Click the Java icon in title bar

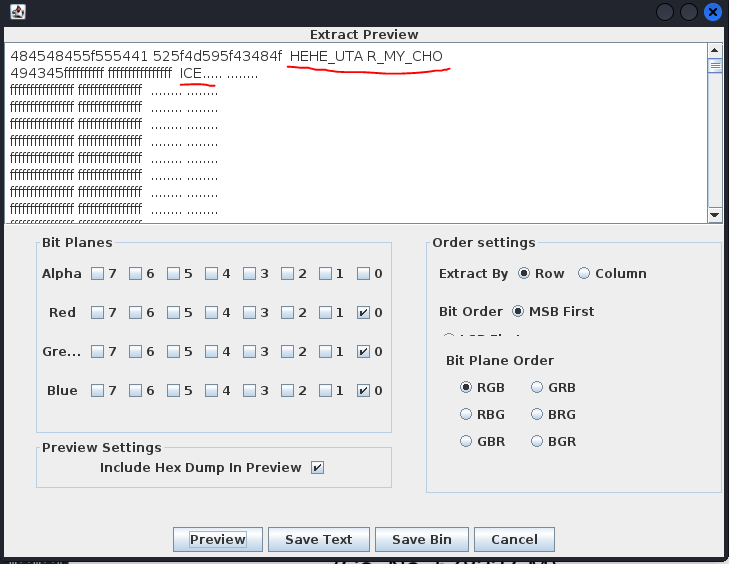tap(15, 12)
